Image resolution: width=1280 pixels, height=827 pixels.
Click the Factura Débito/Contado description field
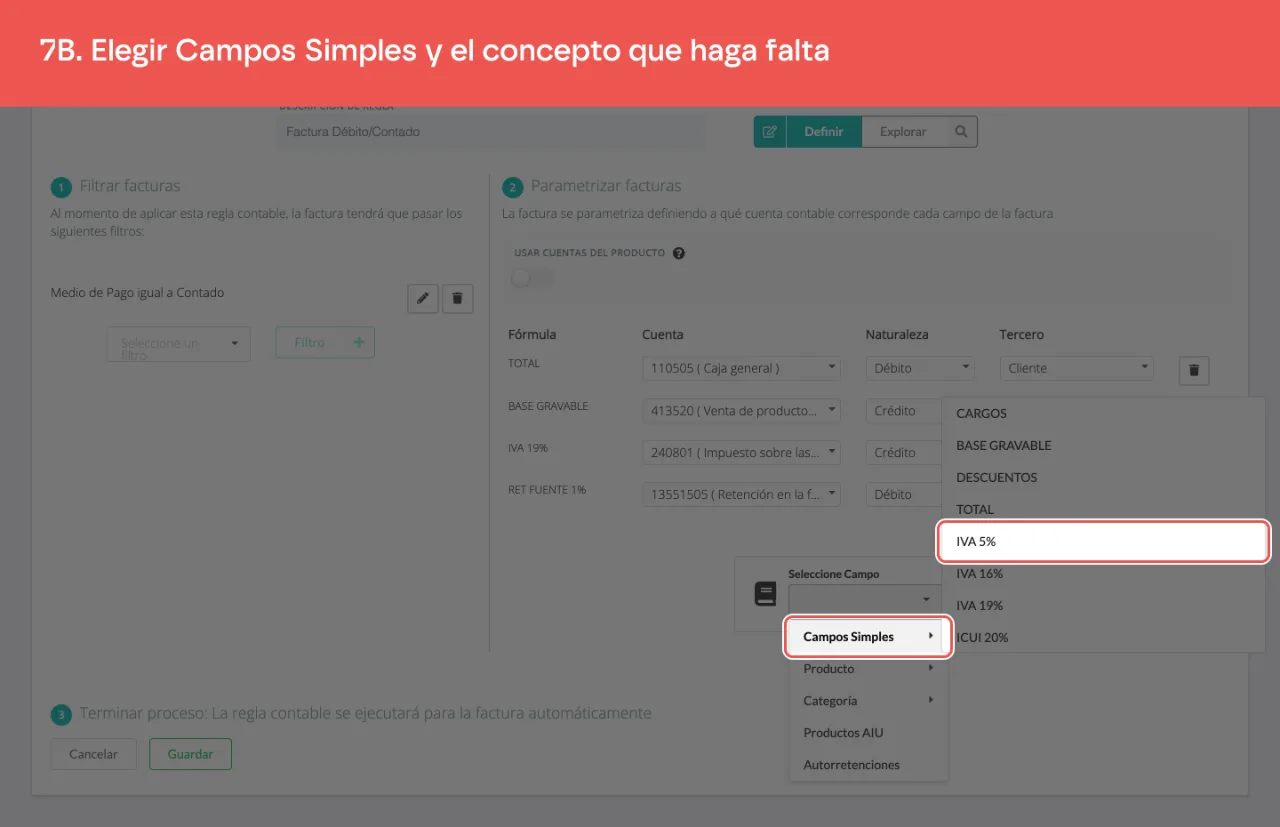(x=490, y=132)
